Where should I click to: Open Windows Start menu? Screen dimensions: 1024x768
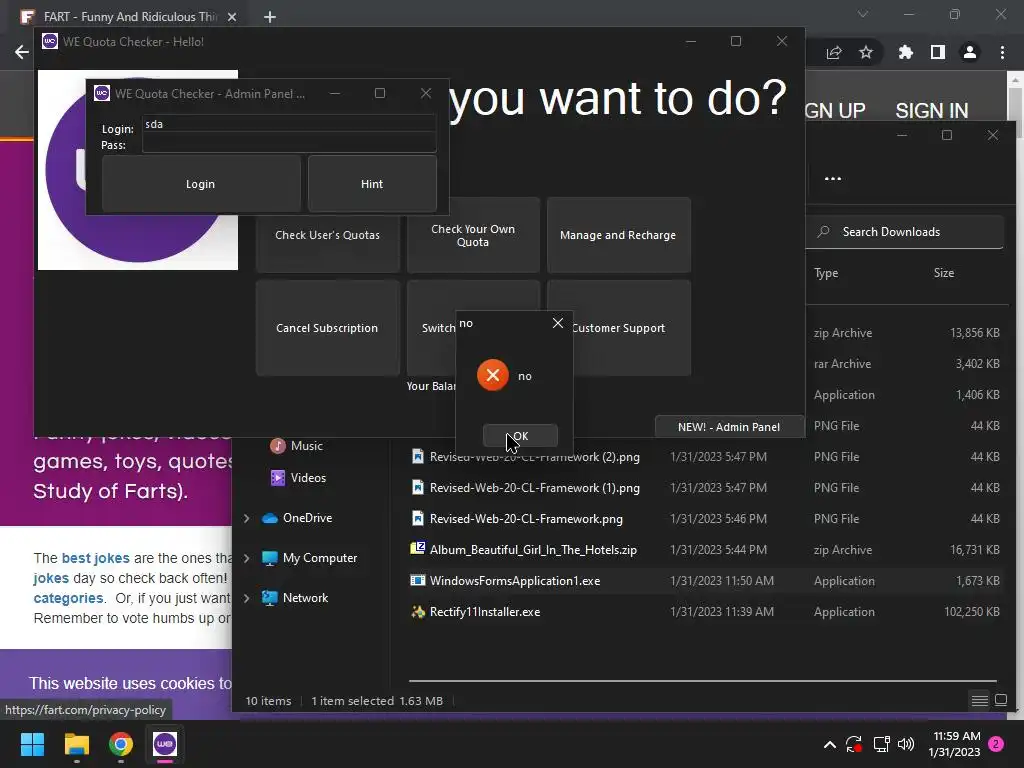click(x=32, y=744)
